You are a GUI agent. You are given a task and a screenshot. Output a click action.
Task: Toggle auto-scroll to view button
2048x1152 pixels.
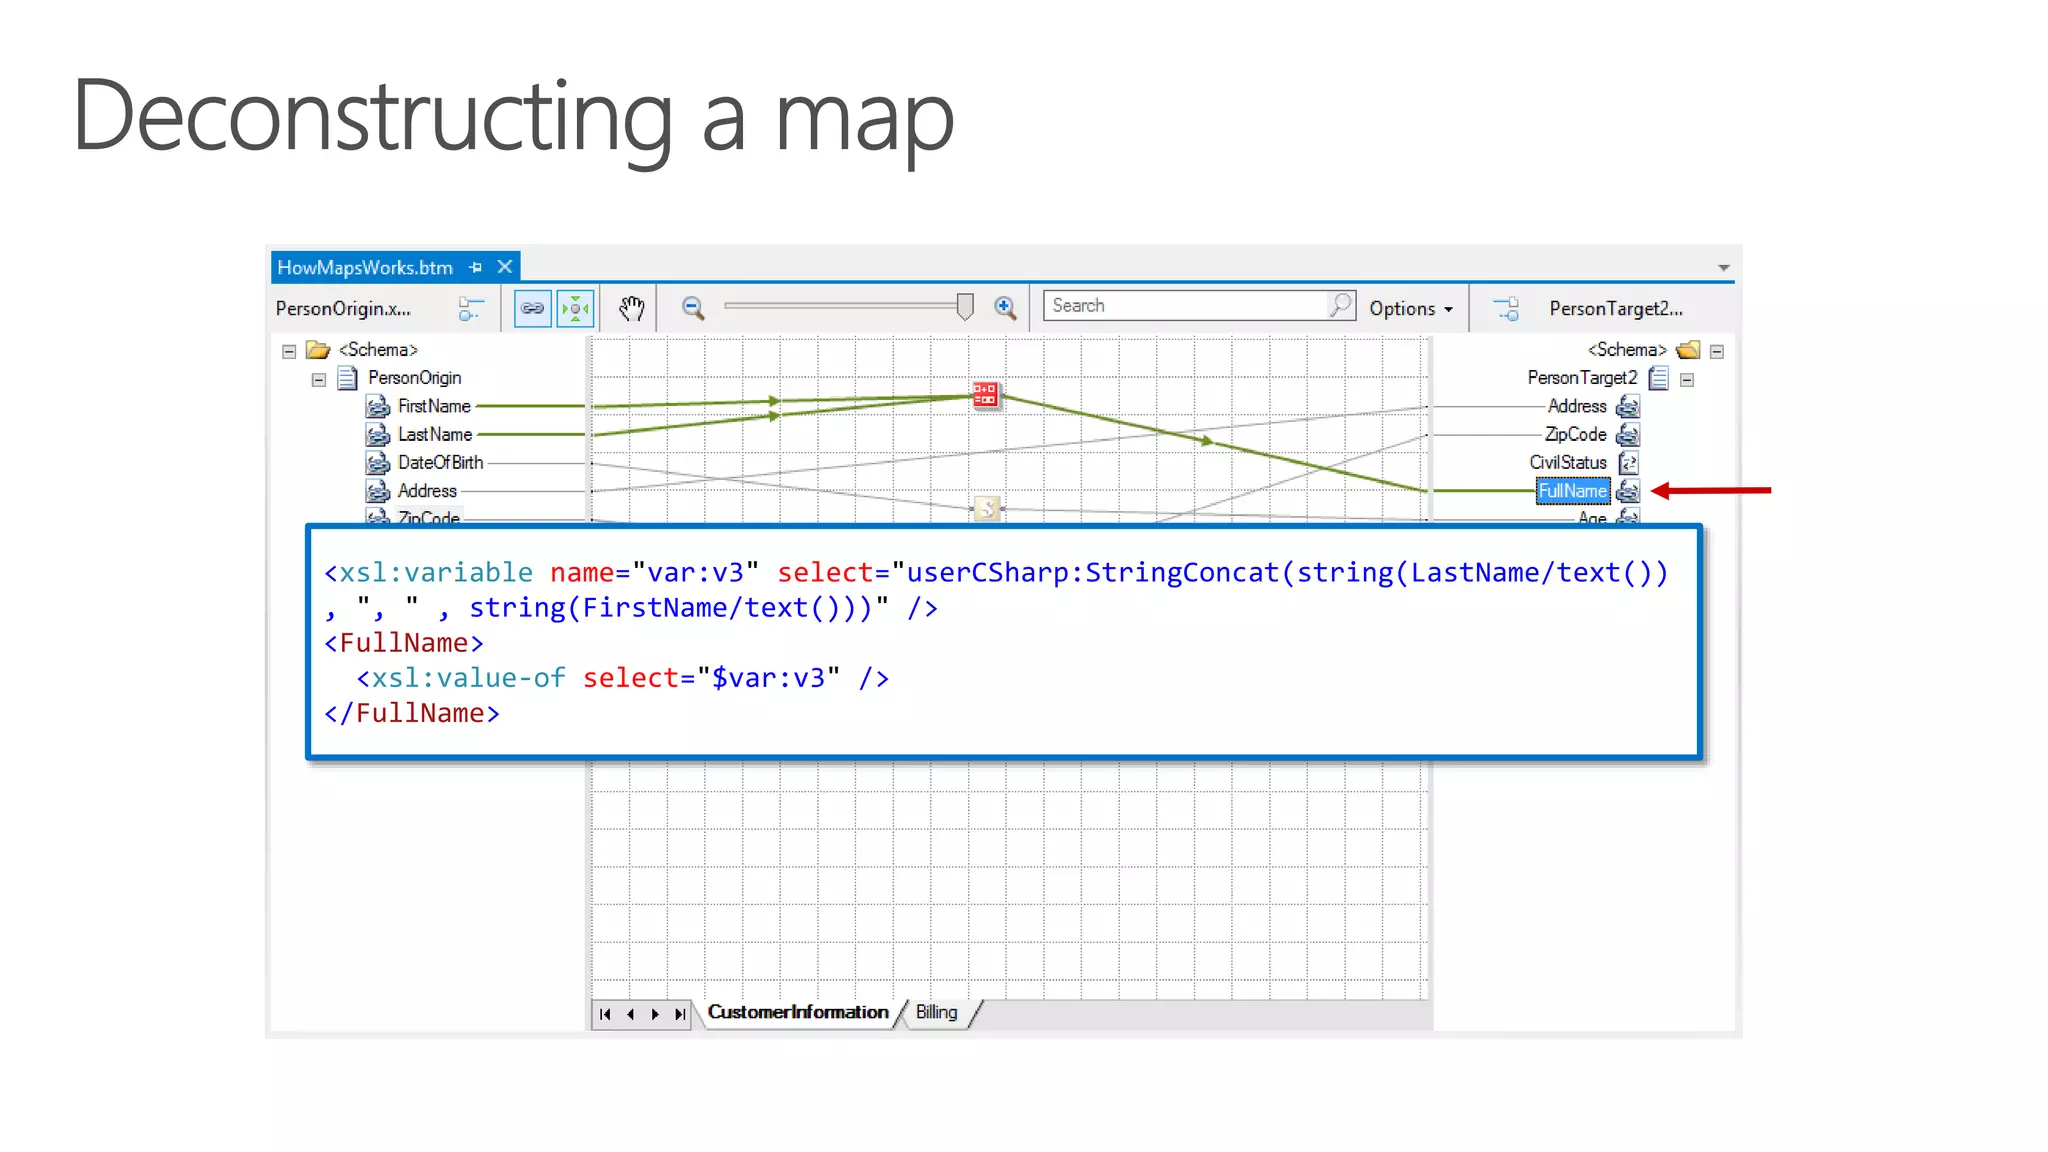click(576, 308)
